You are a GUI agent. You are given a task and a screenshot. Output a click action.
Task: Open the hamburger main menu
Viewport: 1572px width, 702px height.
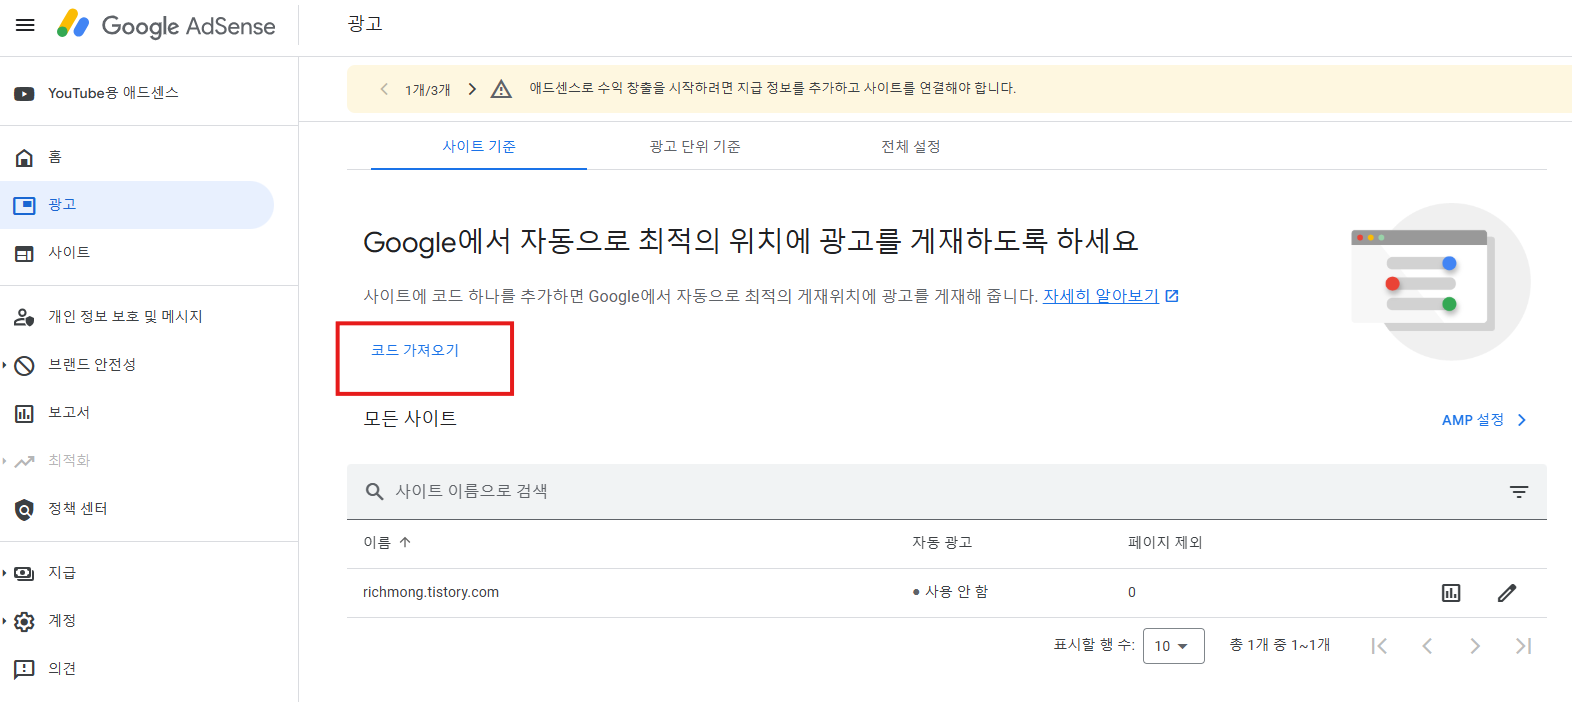[x=25, y=25]
